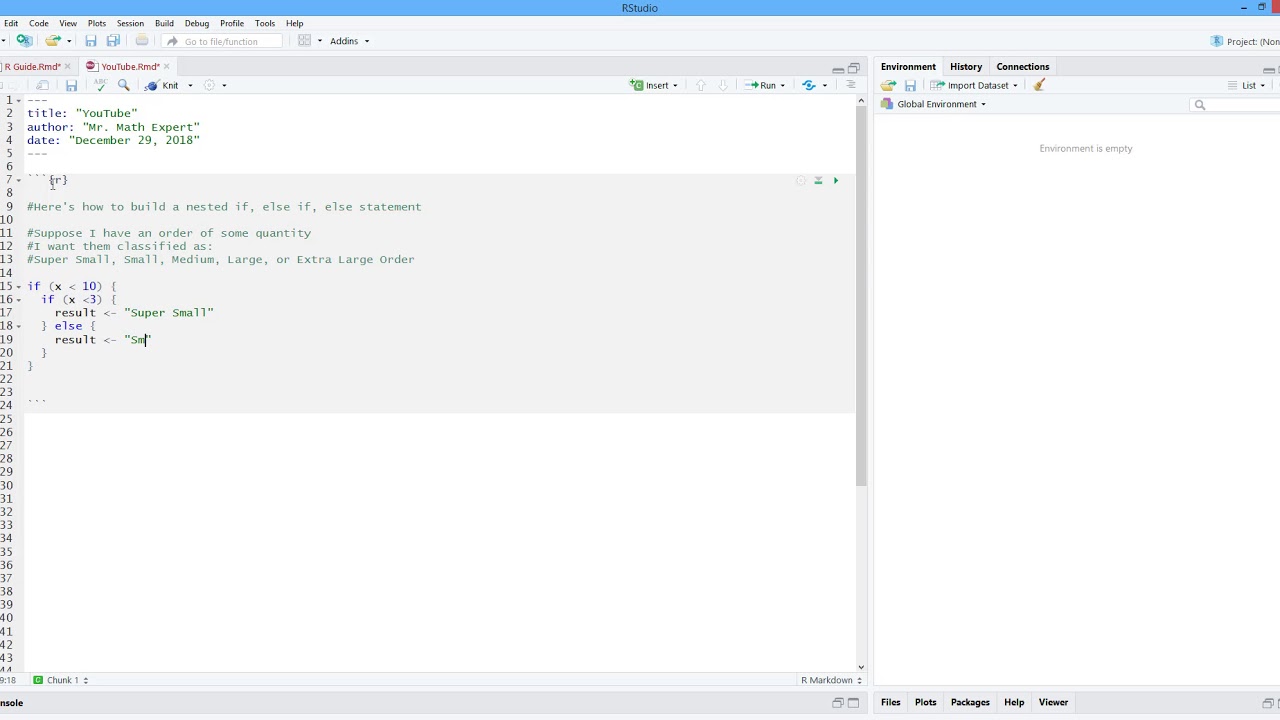1280x720 pixels.
Task: Click the open file folder icon
Action: pyautogui.click(x=53, y=41)
